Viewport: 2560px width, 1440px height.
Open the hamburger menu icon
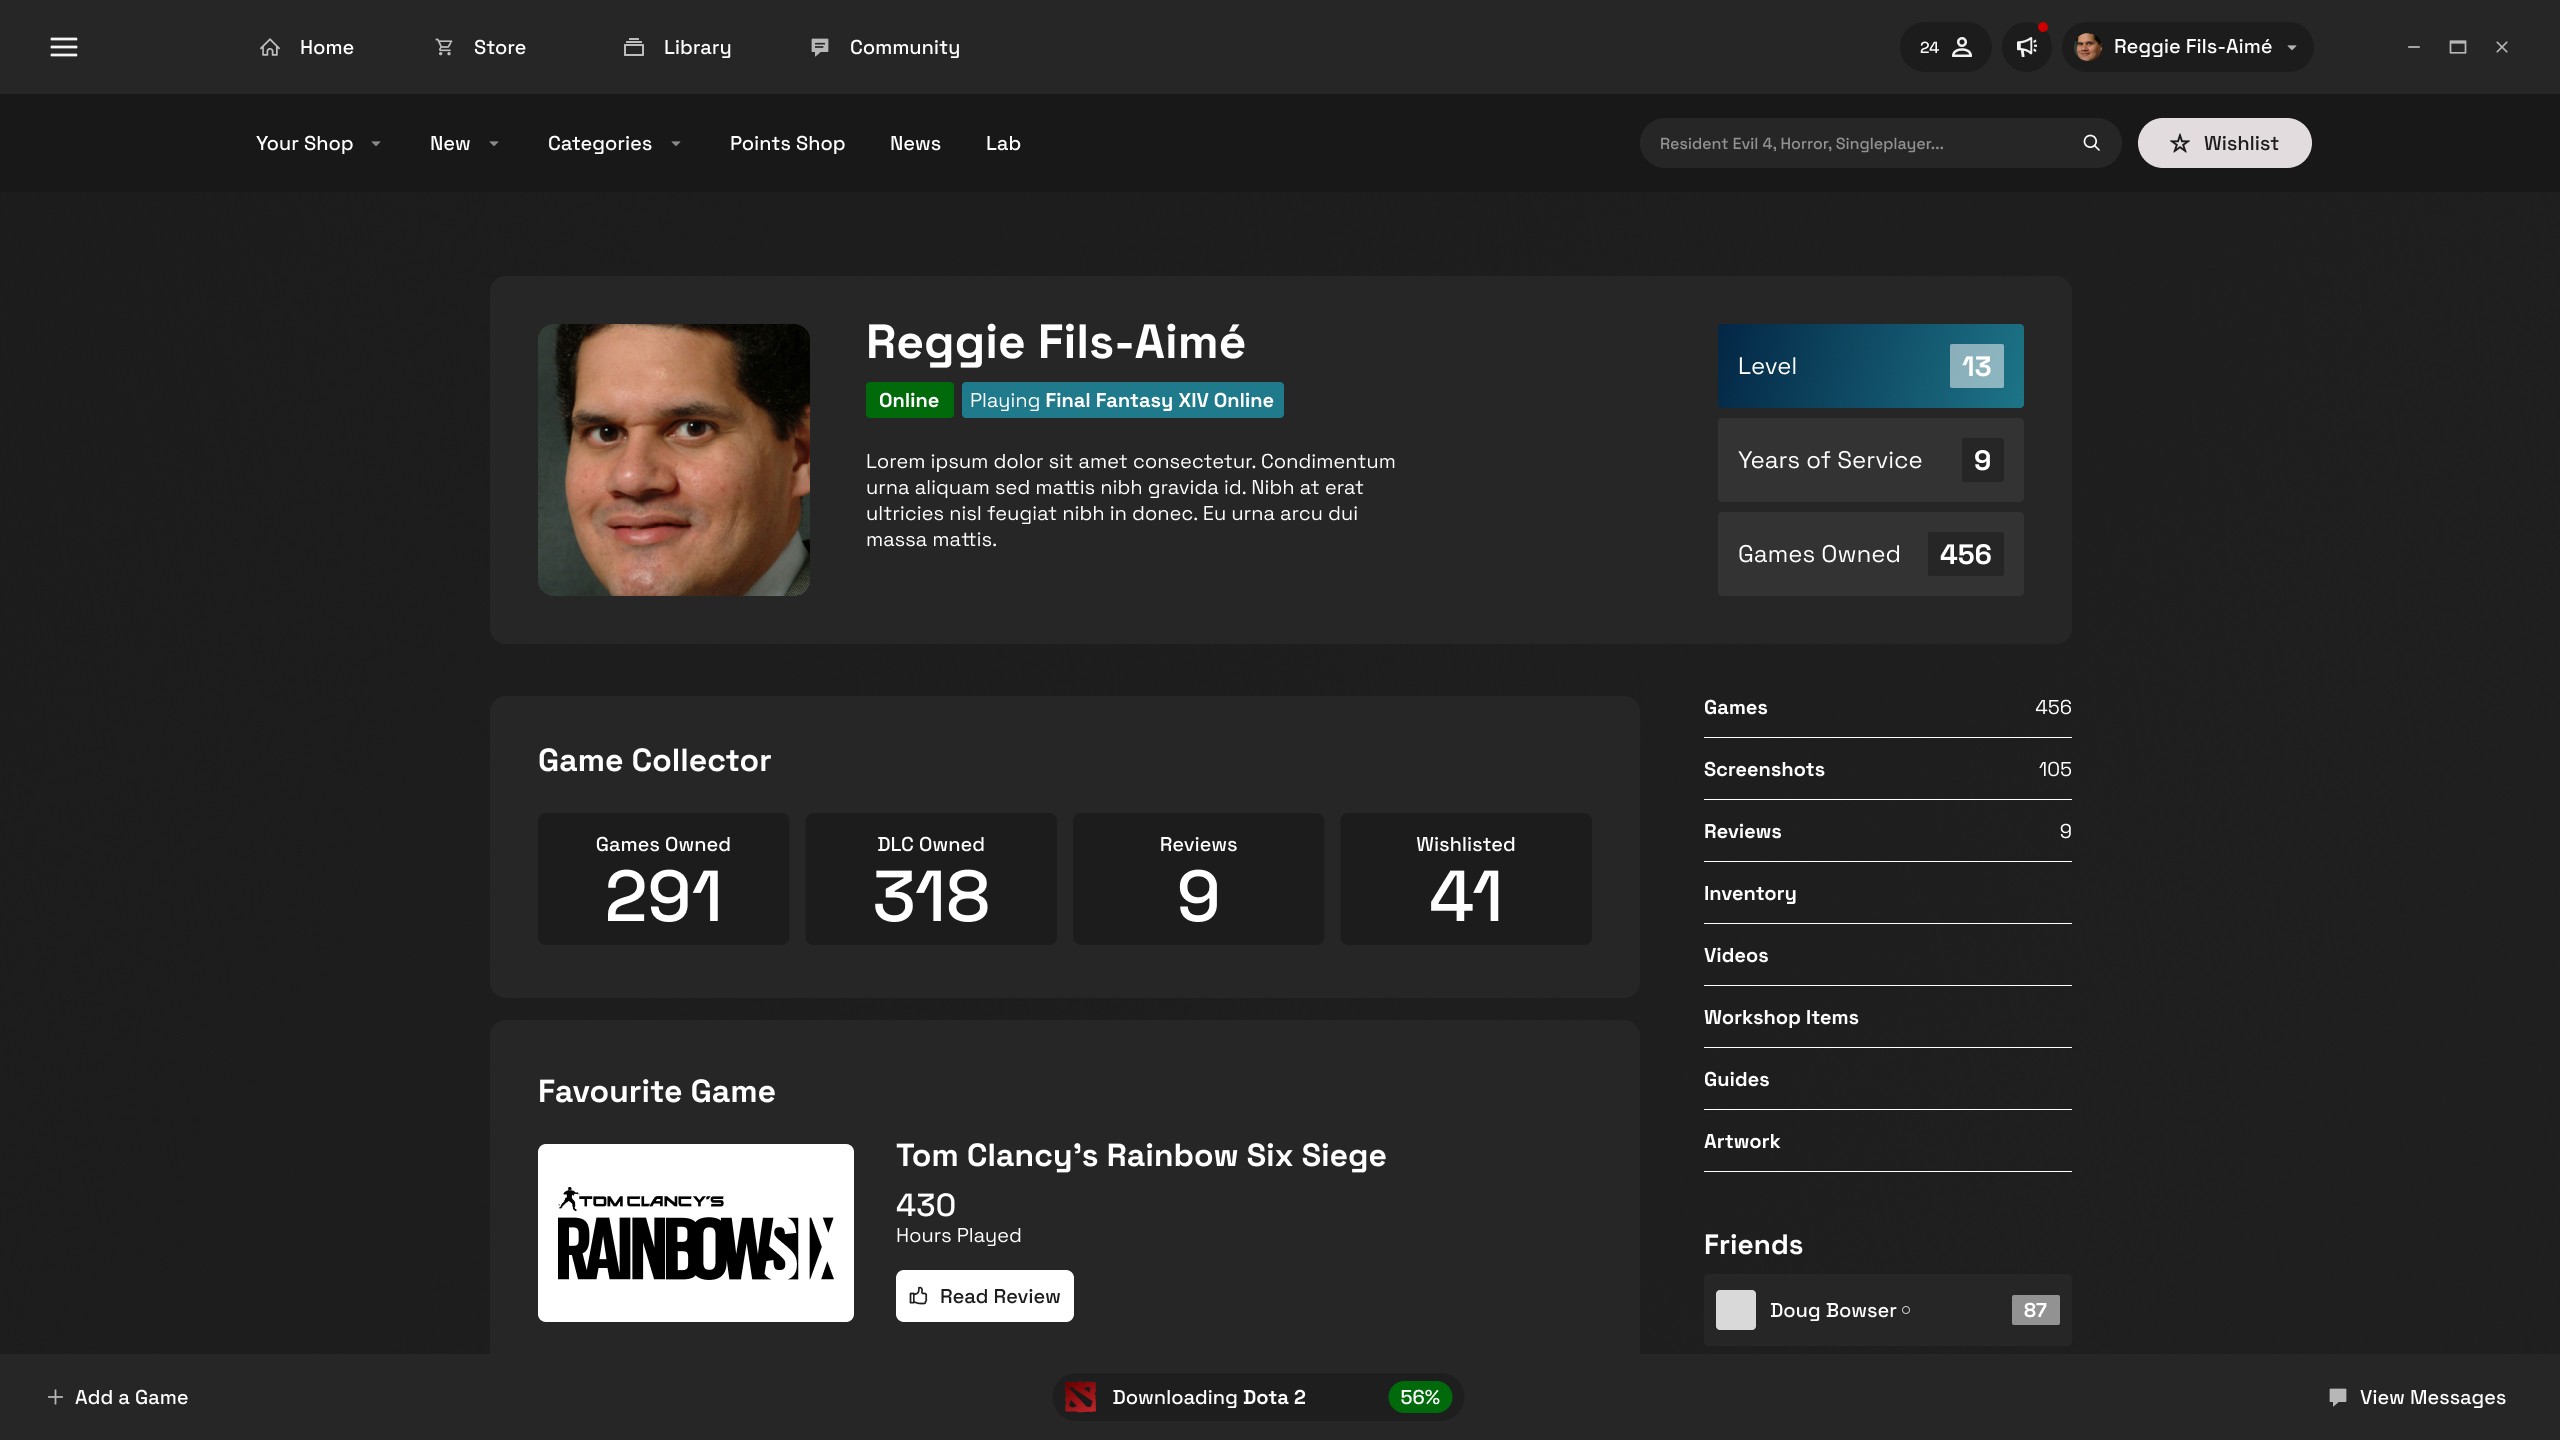64,47
